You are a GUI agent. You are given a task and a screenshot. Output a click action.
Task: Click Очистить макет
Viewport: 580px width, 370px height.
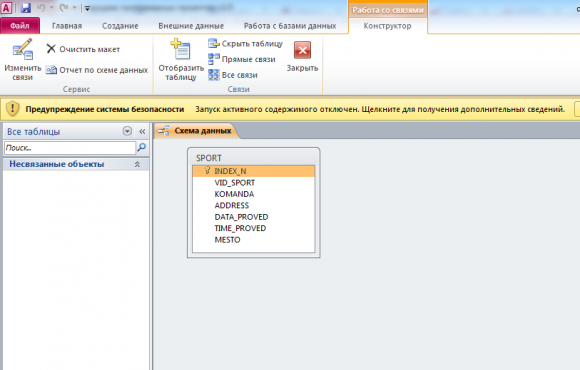83,49
